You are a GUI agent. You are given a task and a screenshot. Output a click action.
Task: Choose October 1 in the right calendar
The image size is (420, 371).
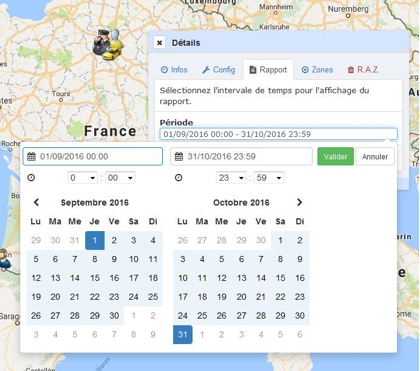[x=280, y=240]
